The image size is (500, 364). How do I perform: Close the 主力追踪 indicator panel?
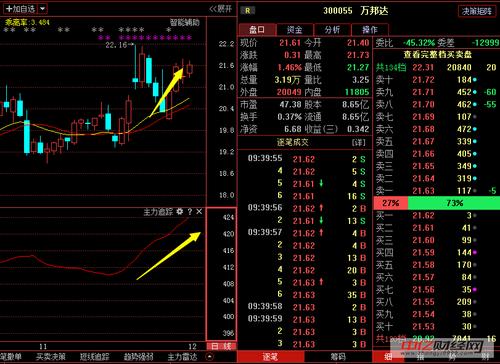point(199,212)
